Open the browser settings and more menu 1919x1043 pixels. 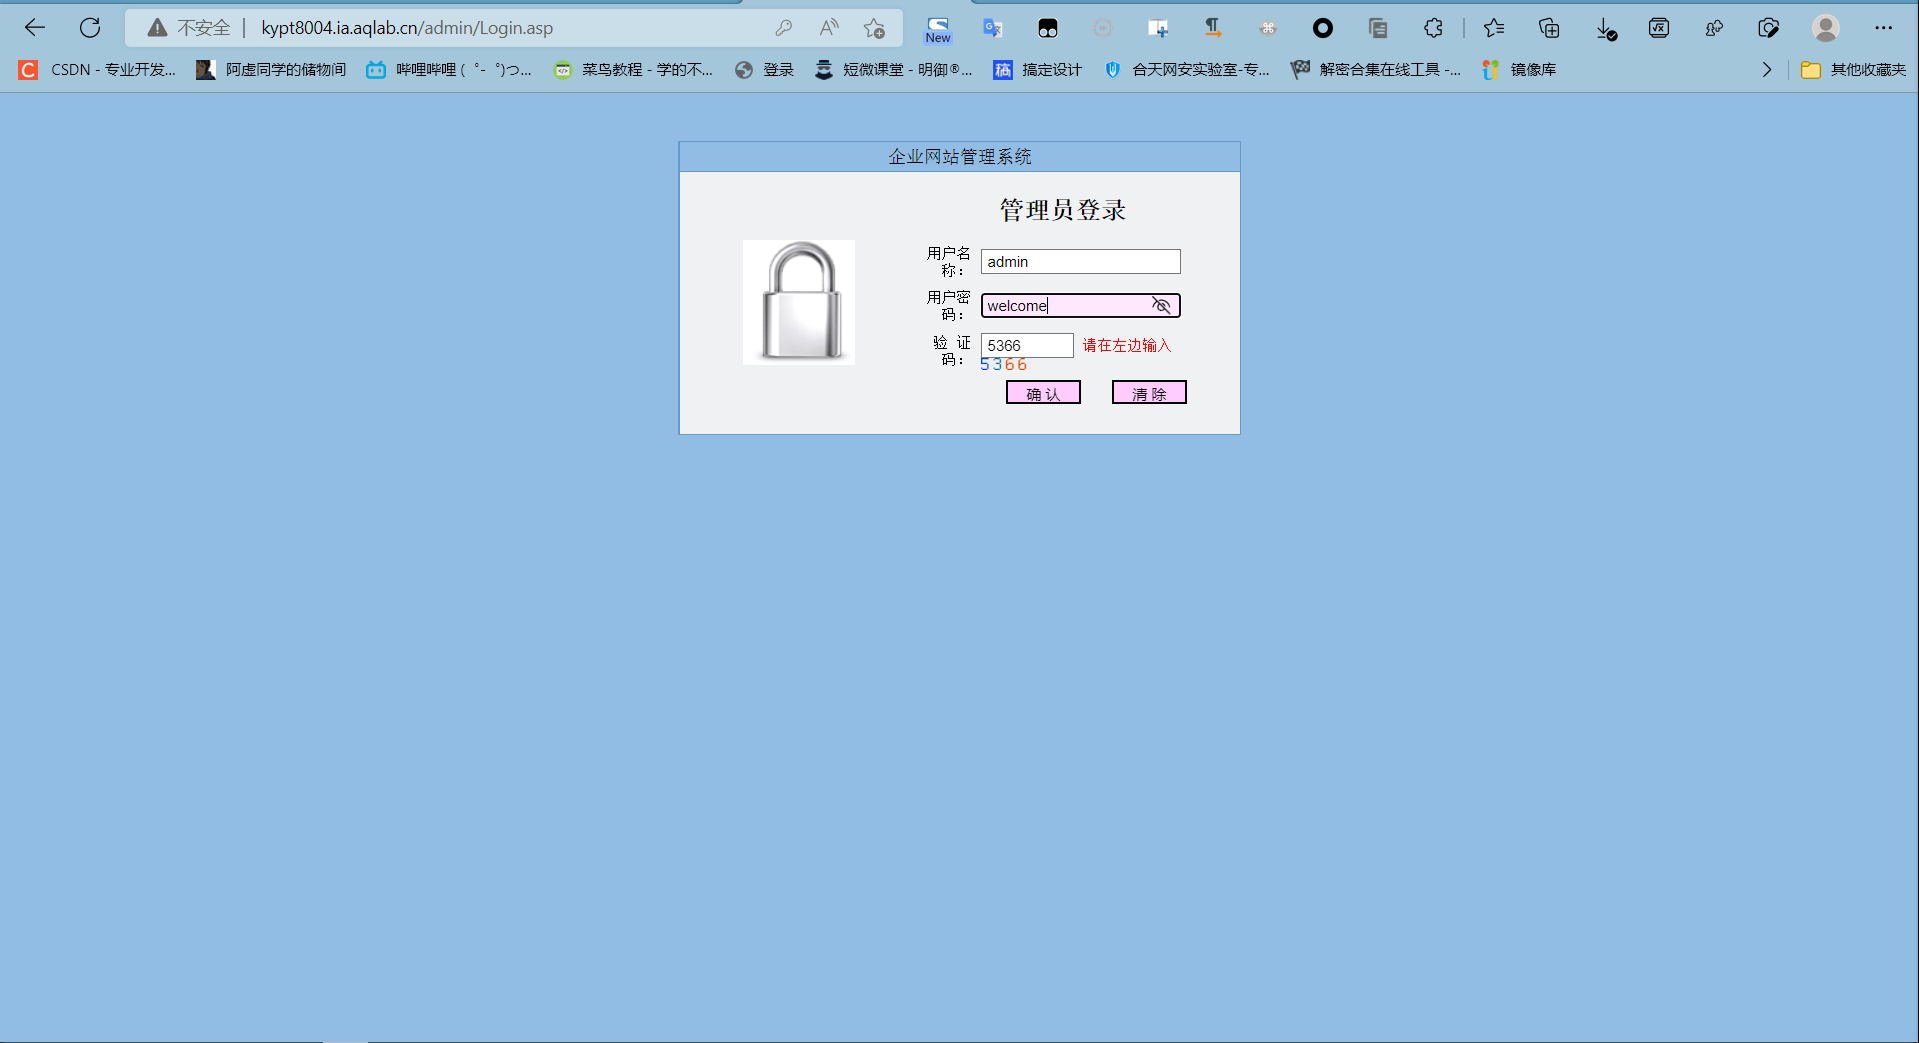(x=1884, y=28)
